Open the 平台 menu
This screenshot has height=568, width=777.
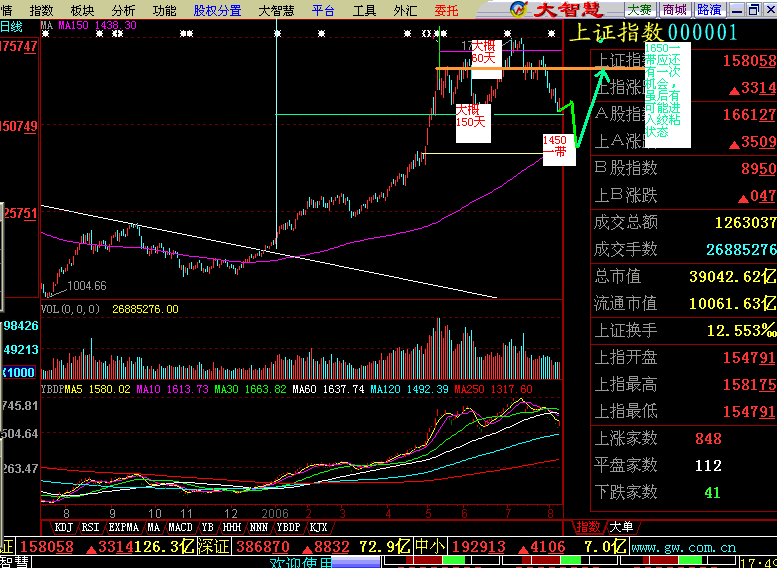point(324,10)
